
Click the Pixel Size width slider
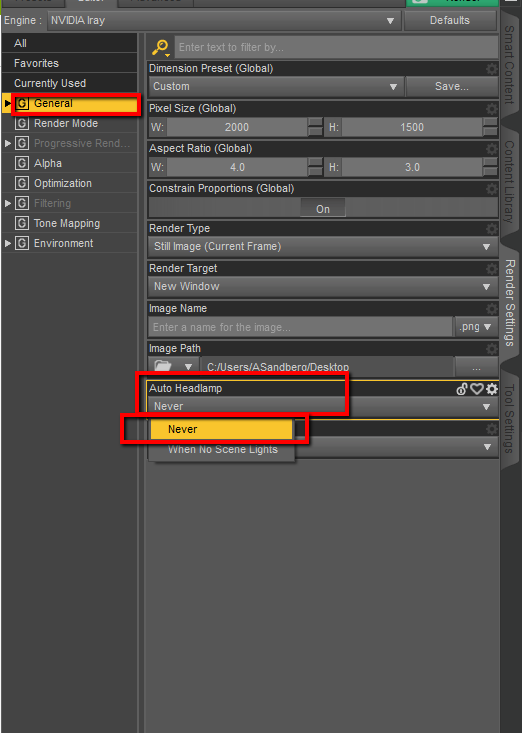click(x=237, y=127)
